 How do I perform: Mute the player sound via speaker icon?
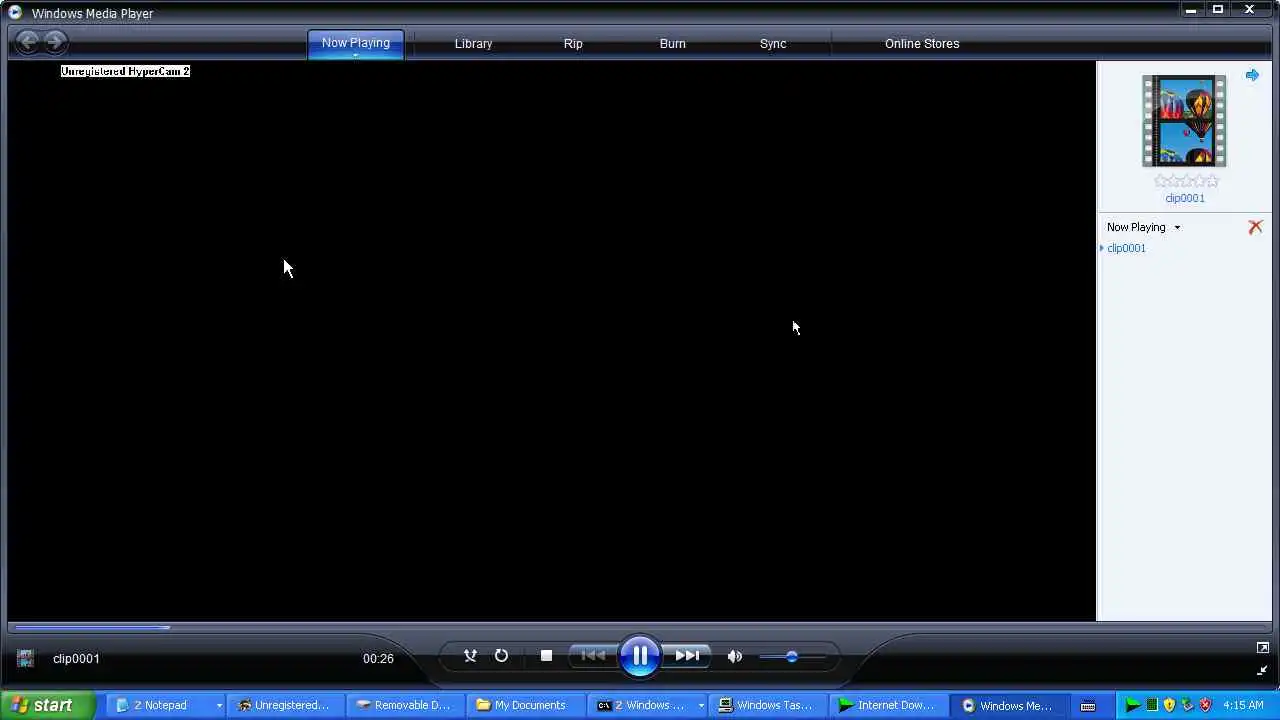tap(735, 657)
